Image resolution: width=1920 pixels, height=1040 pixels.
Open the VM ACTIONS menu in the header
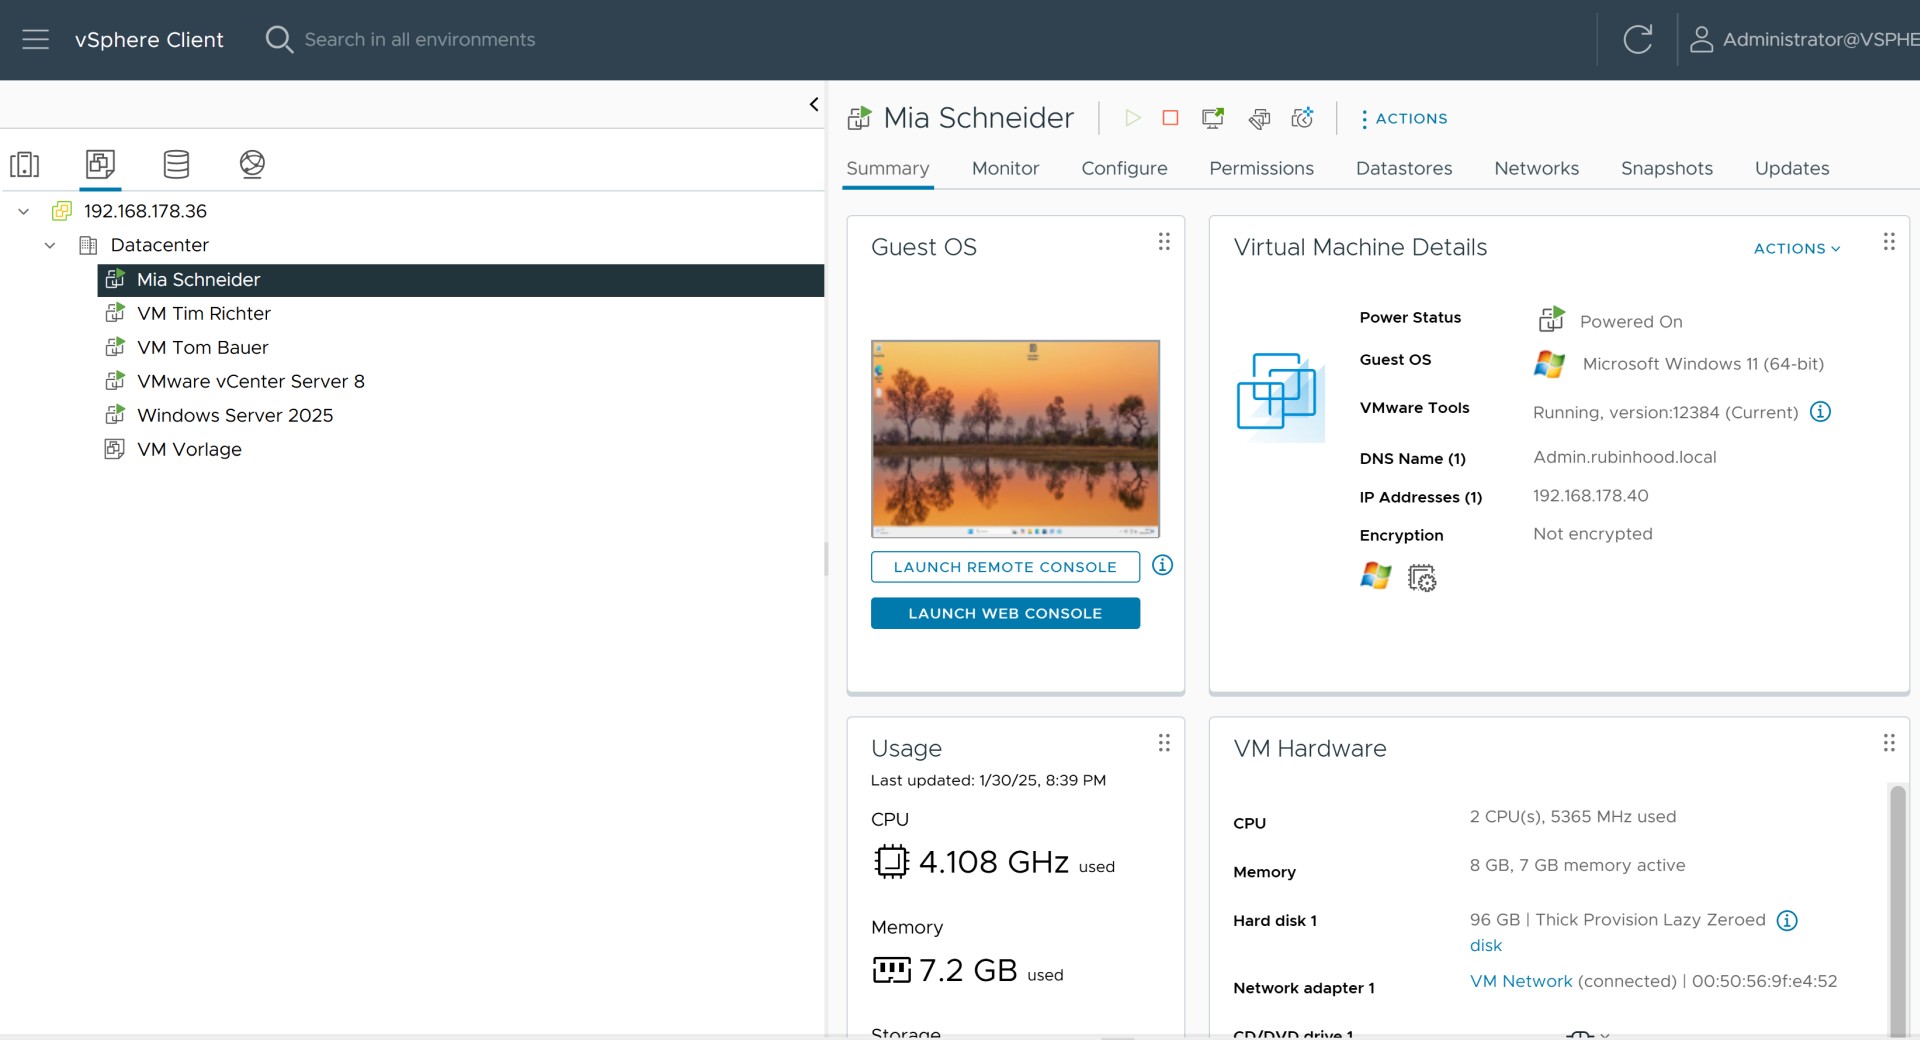tap(1404, 118)
